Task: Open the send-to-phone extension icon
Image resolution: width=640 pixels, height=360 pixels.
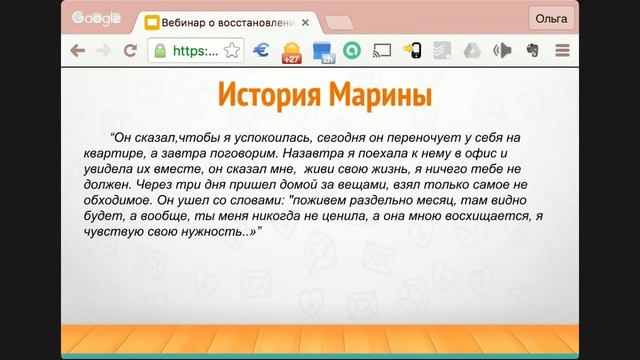Action: pos(412,51)
